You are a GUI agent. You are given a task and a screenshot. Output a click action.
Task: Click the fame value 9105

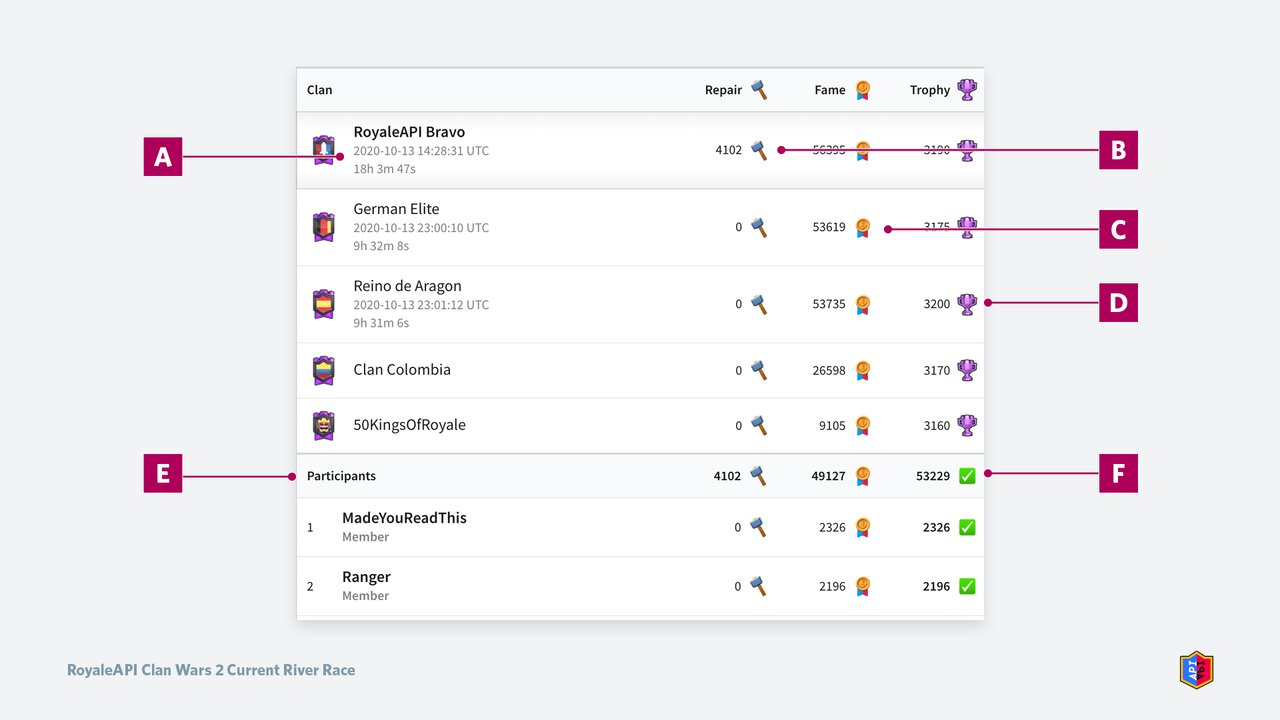[832, 425]
